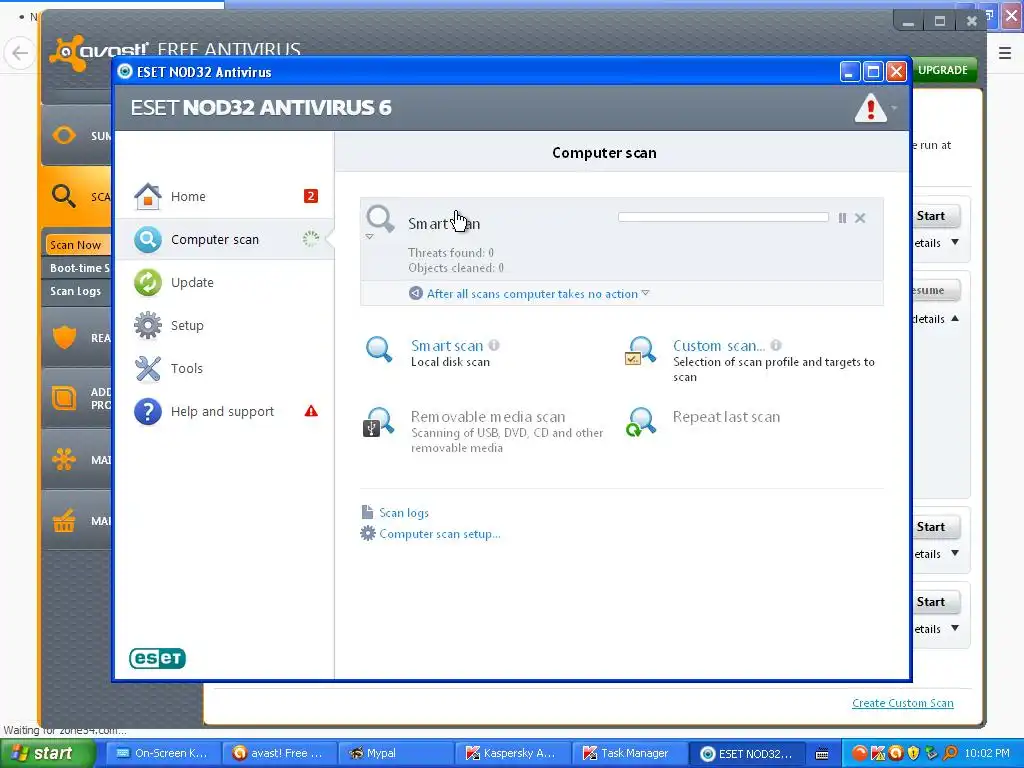
Task: Open Scan Logs in avast sidebar
Action: pos(76,291)
